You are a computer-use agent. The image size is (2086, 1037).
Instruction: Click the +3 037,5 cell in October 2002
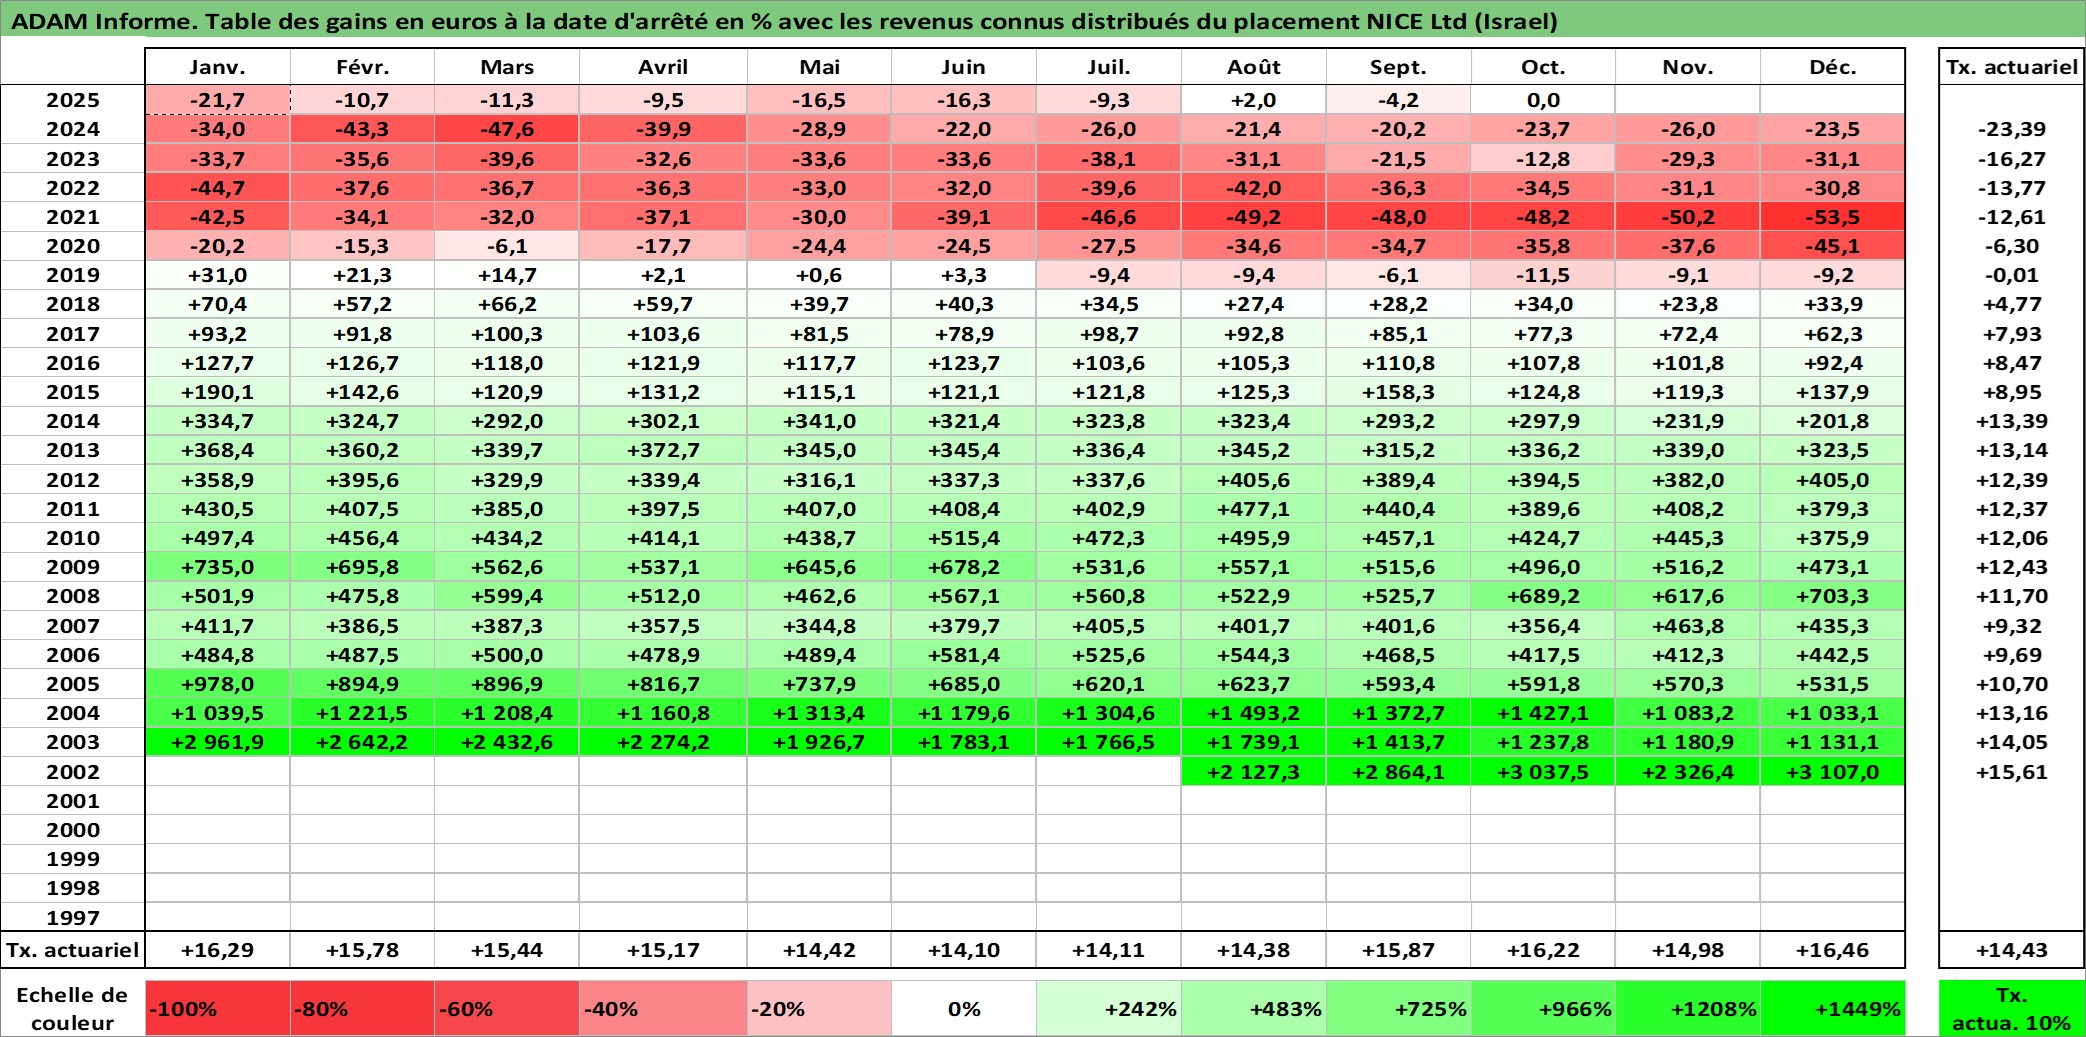[x=1543, y=772]
